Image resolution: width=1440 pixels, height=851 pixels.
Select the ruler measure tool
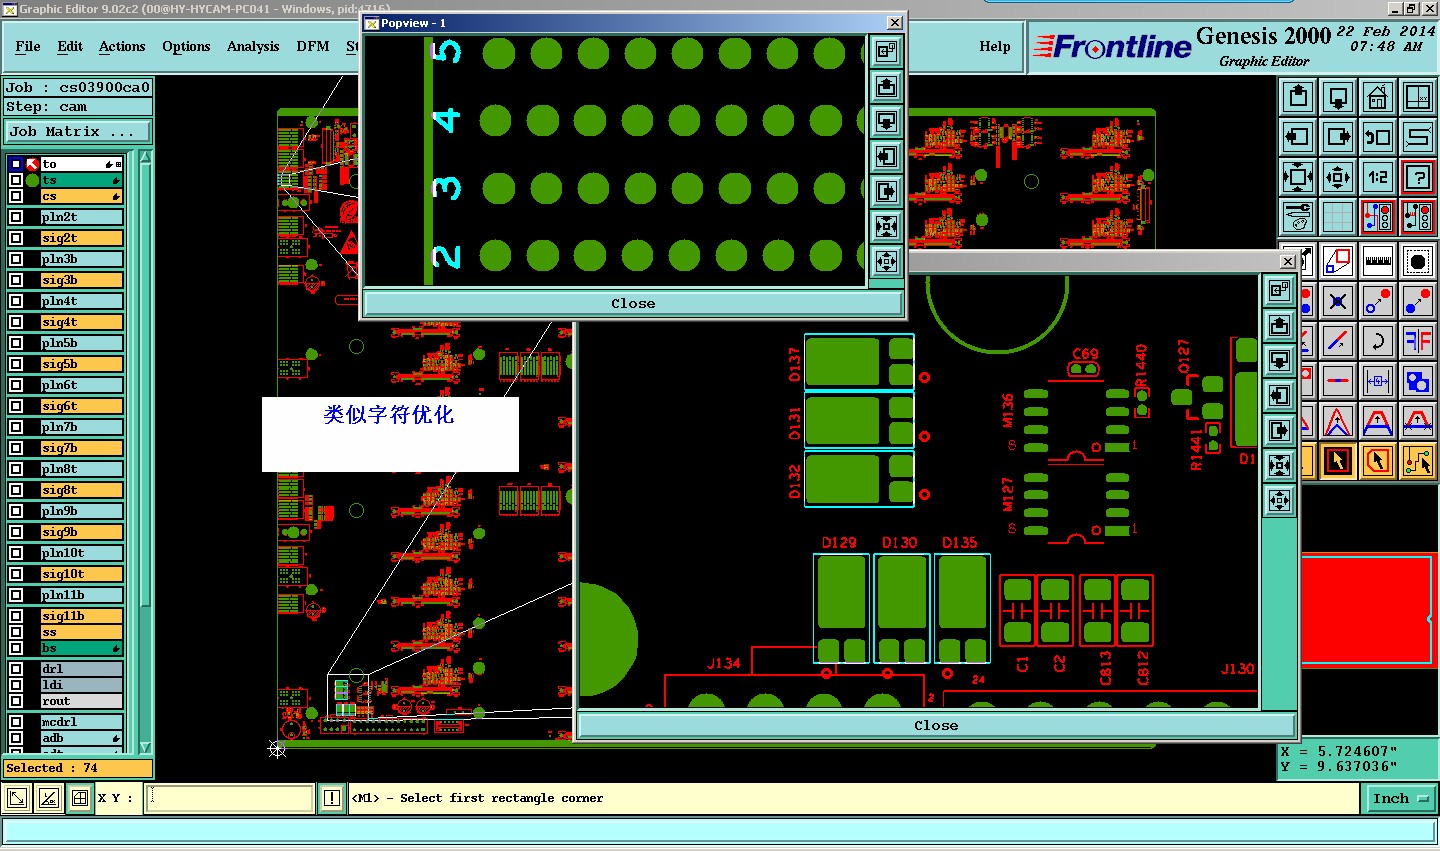point(1378,261)
